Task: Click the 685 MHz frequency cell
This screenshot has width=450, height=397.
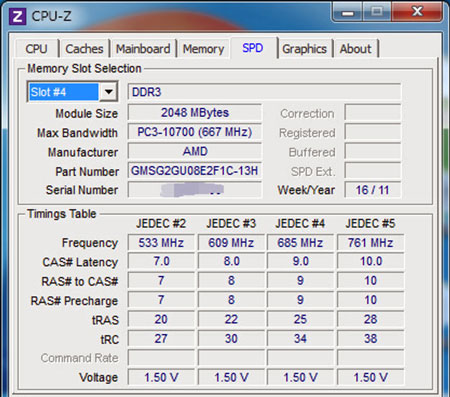Action: click(300, 242)
